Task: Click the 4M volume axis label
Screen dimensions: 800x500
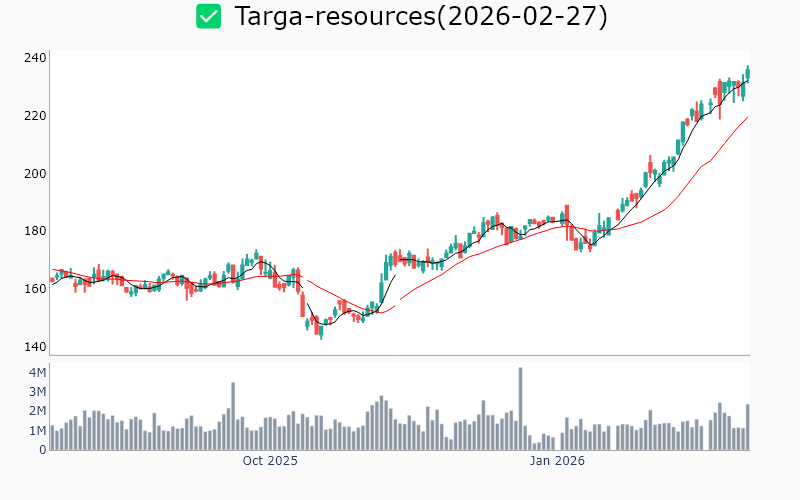Action: pyautogui.click(x=37, y=373)
